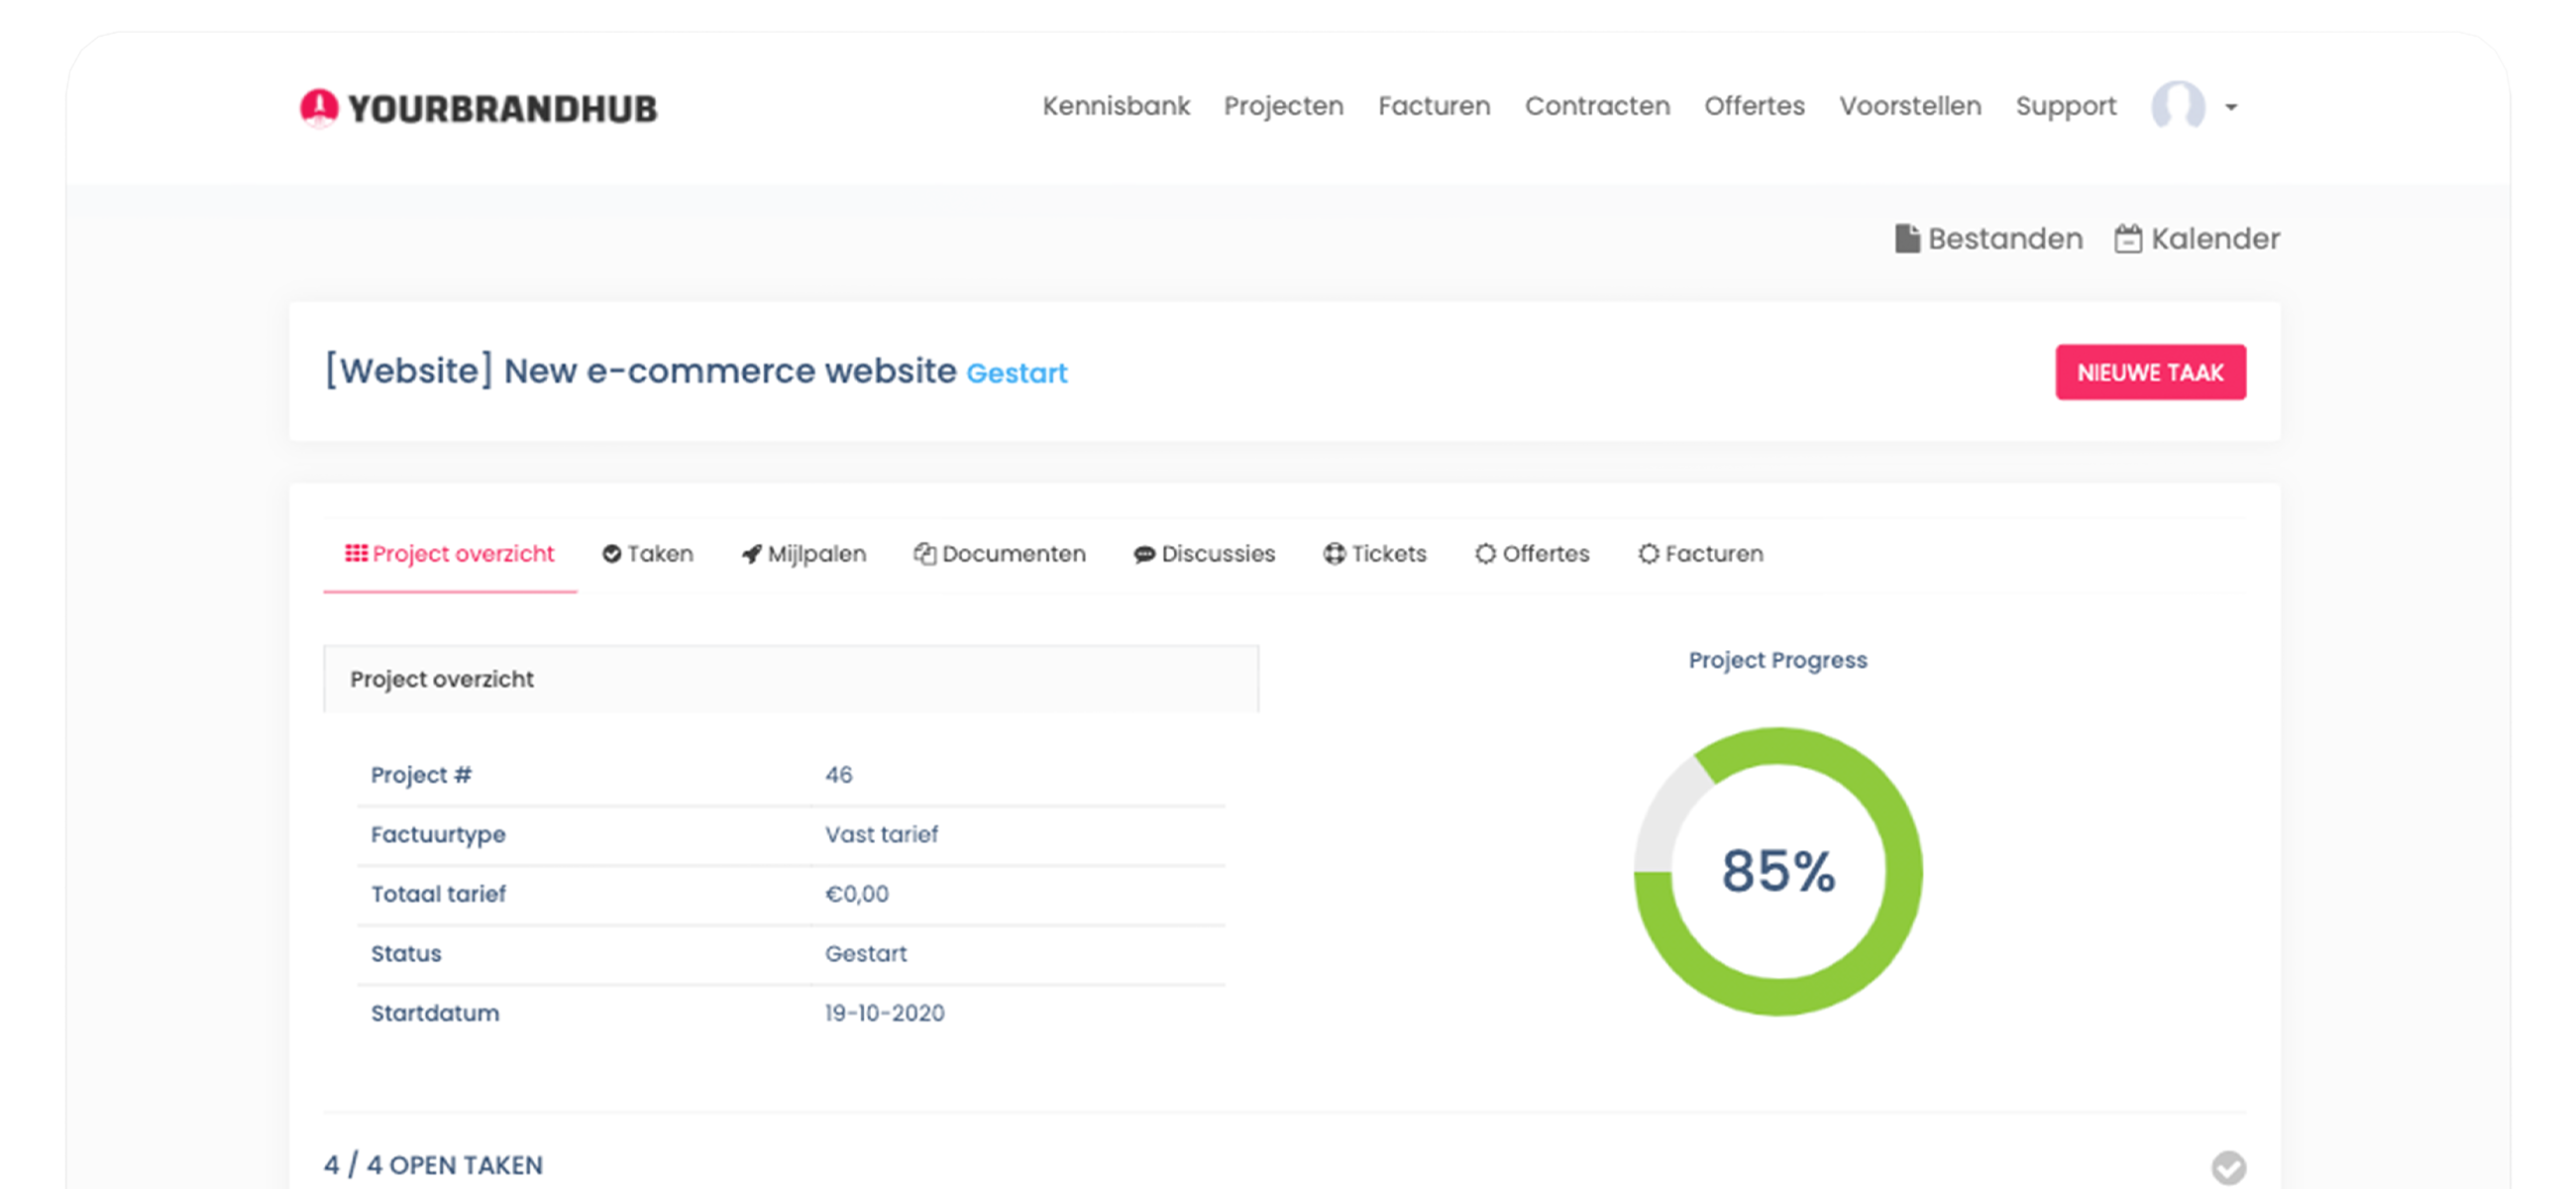Click the Kalender calendar icon
The width and height of the screenshot is (2576, 1189).
point(2128,238)
